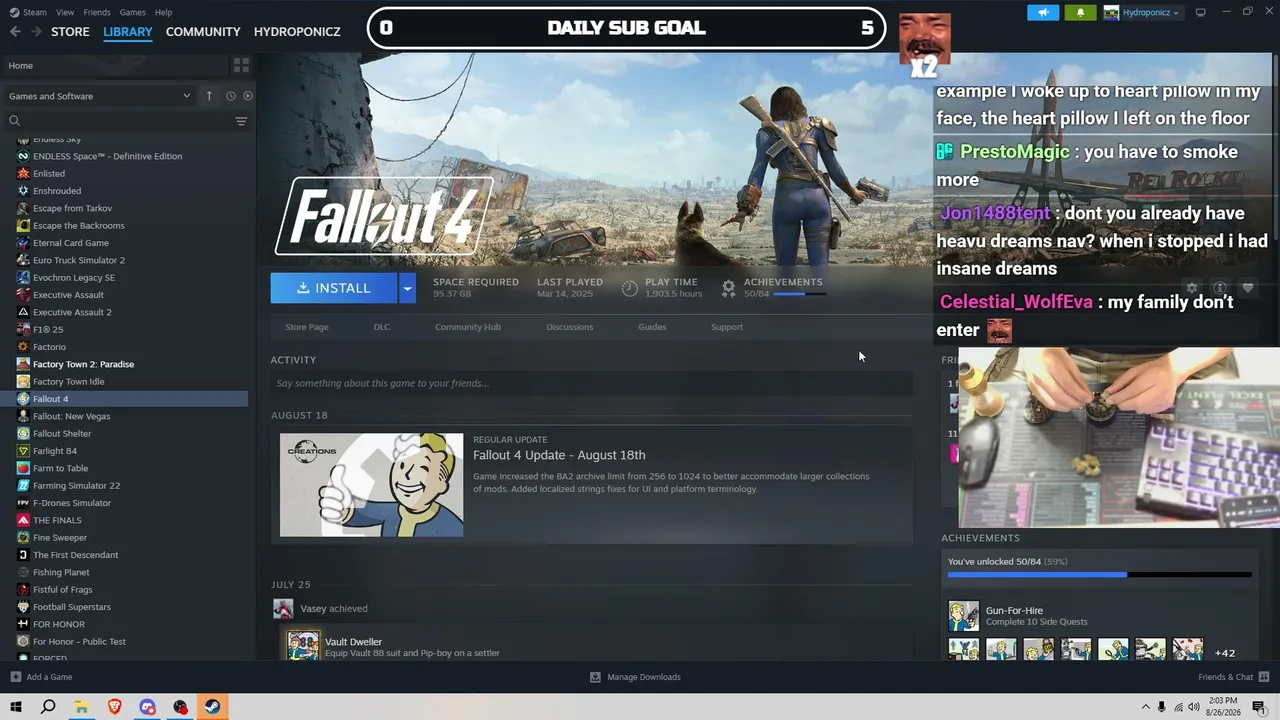This screenshot has height=720, width=1280.
Task: Show ready-to-play games with the play icon
Action: [248, 96]
